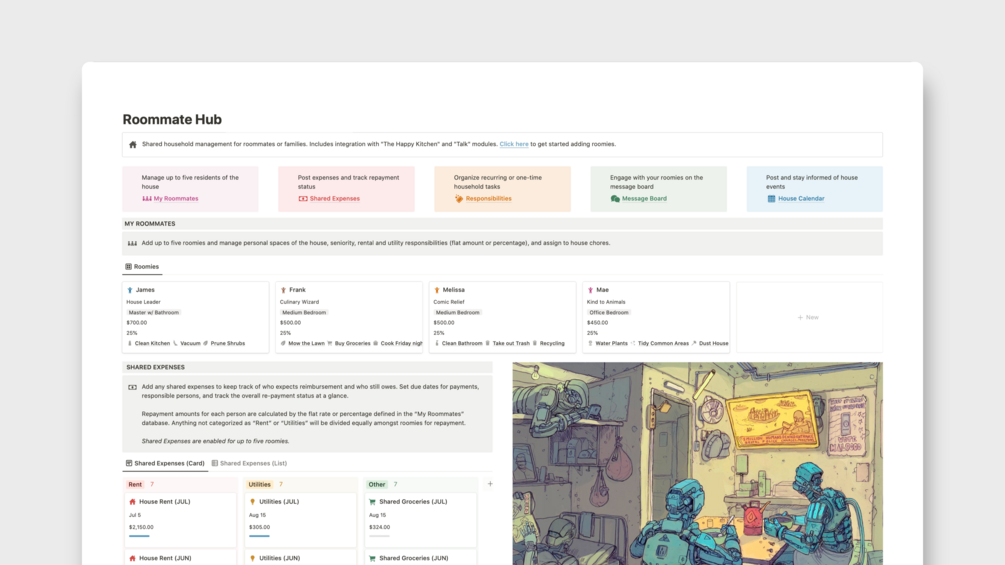This screenshot has width=1005, height=565.
Task: Click the robot kitchen illustration
Action: click(x=697, y=464)
